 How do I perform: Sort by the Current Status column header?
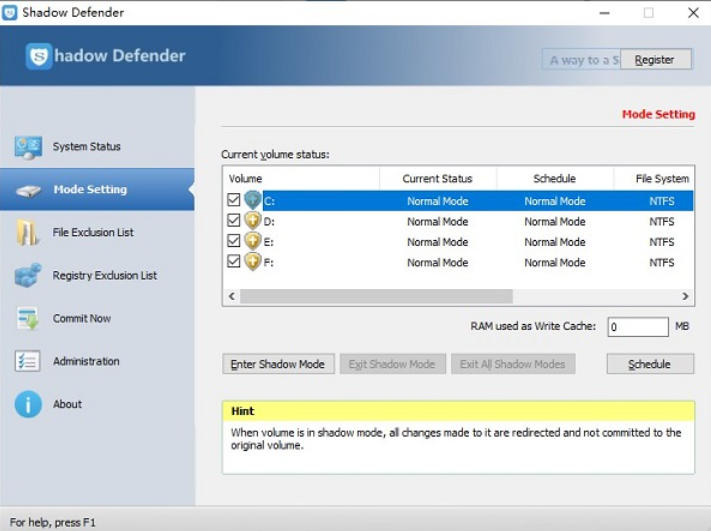tap(437, 179)
